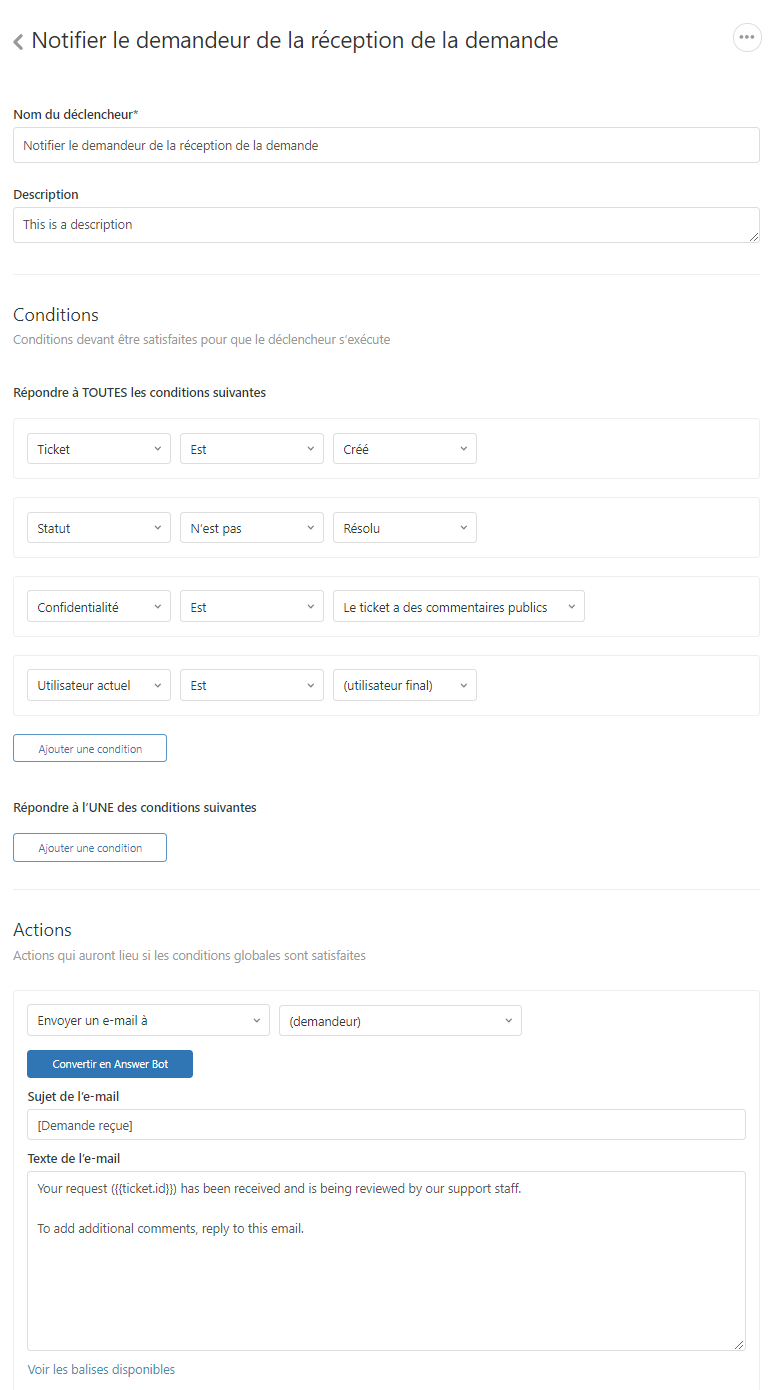Image resolution: width=771 pixels, height=1390 pixels.
Task: Click the Convertir en Answer Bot button
Action: pos(110,1064)
